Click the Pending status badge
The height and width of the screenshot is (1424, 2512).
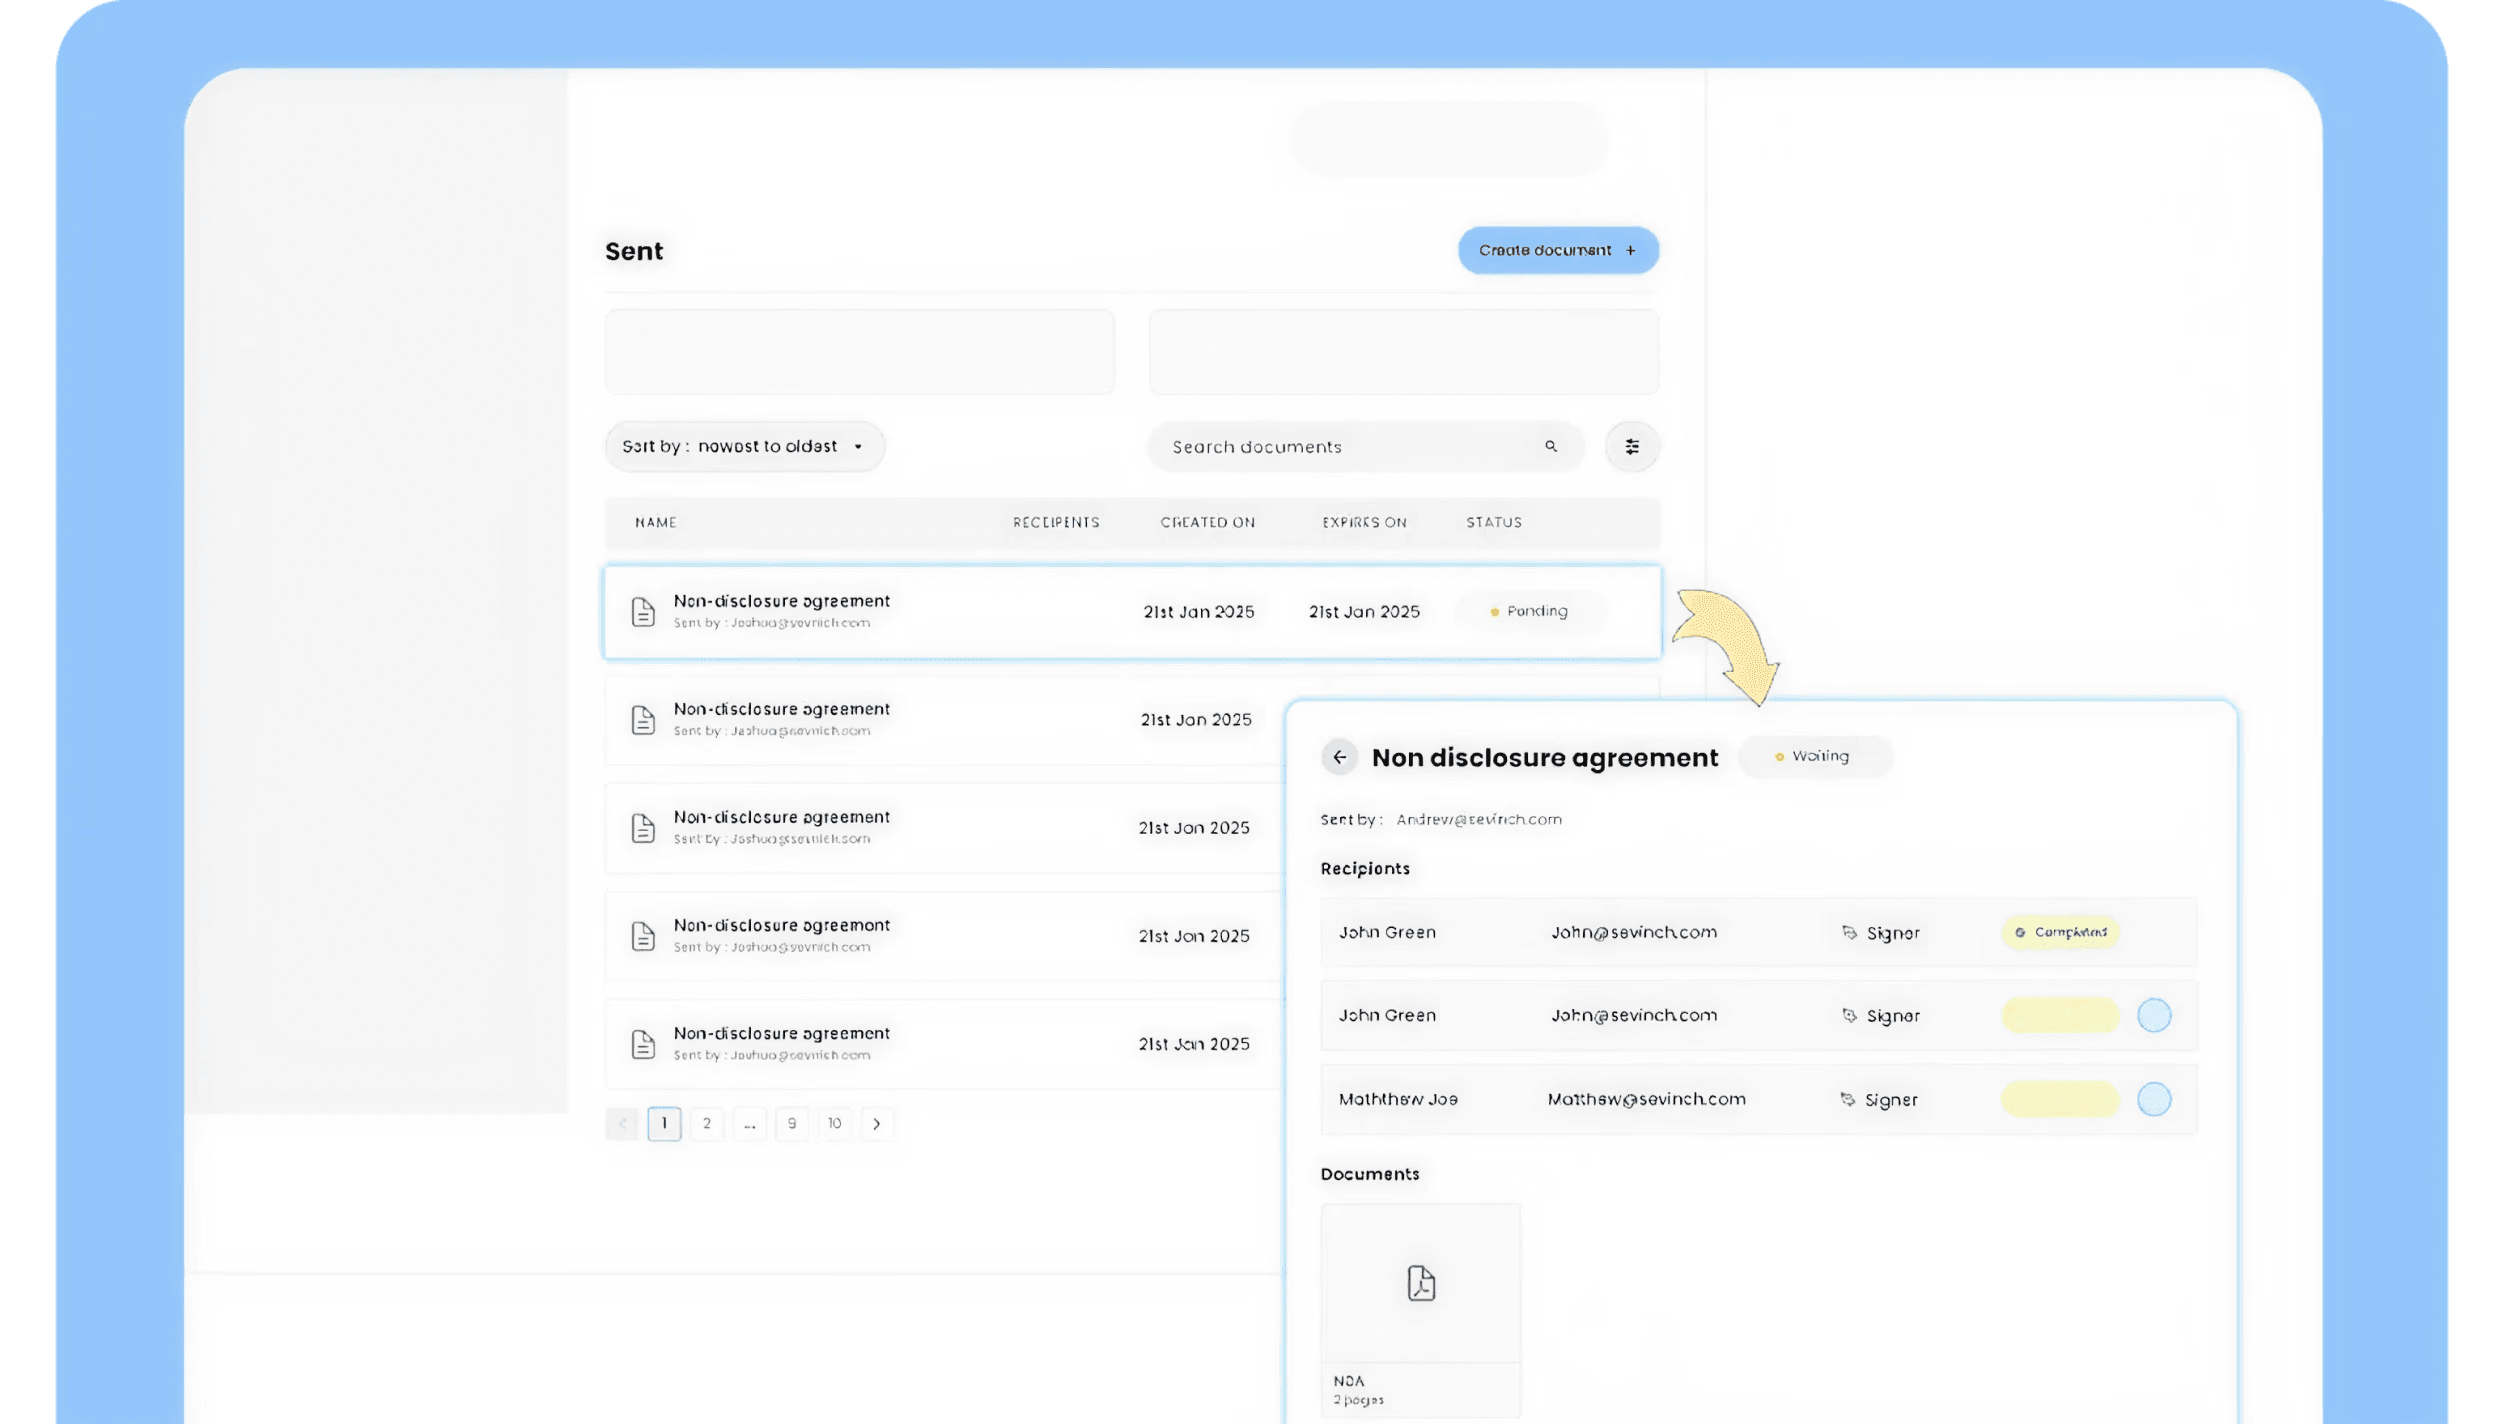1529,611
